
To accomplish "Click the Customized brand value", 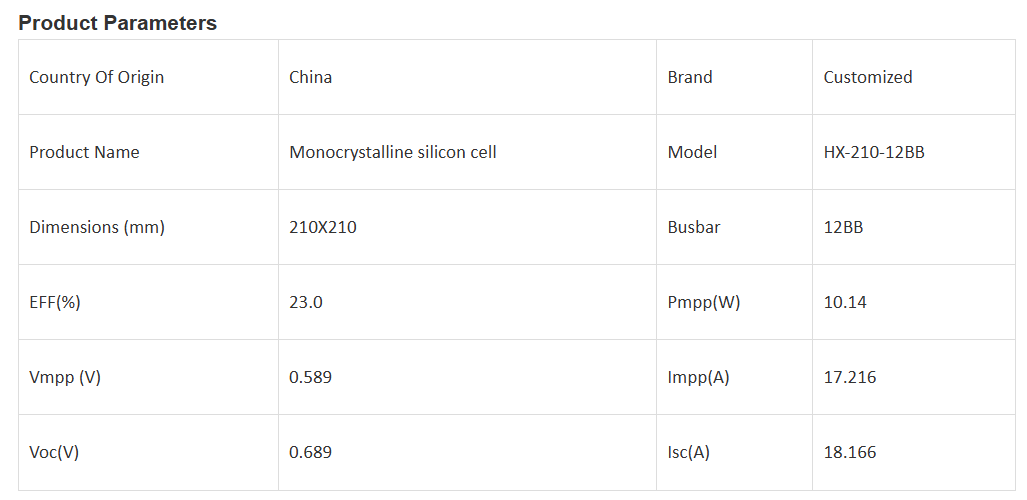I will (x=867, y=77).
